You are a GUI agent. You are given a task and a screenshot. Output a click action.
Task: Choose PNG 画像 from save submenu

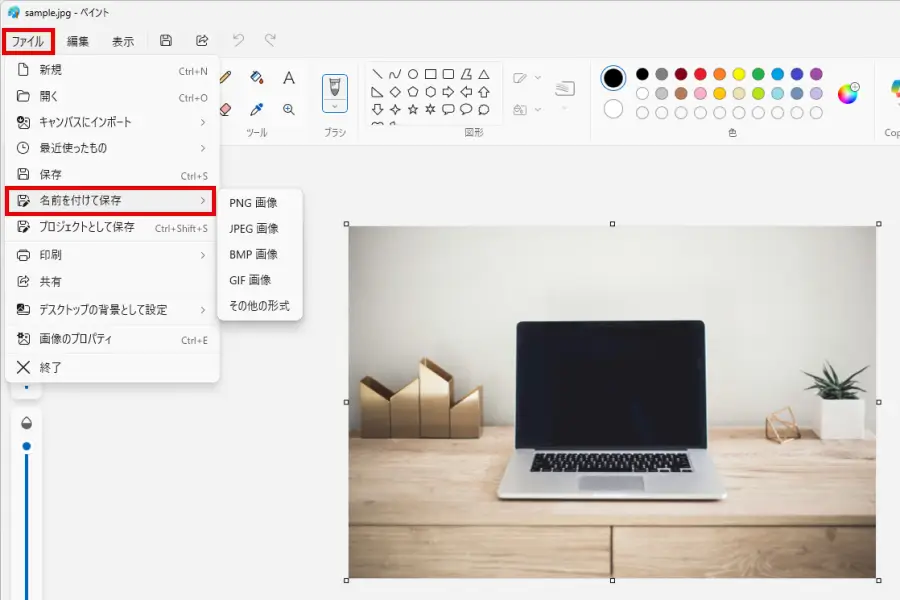tap(253, 202)
